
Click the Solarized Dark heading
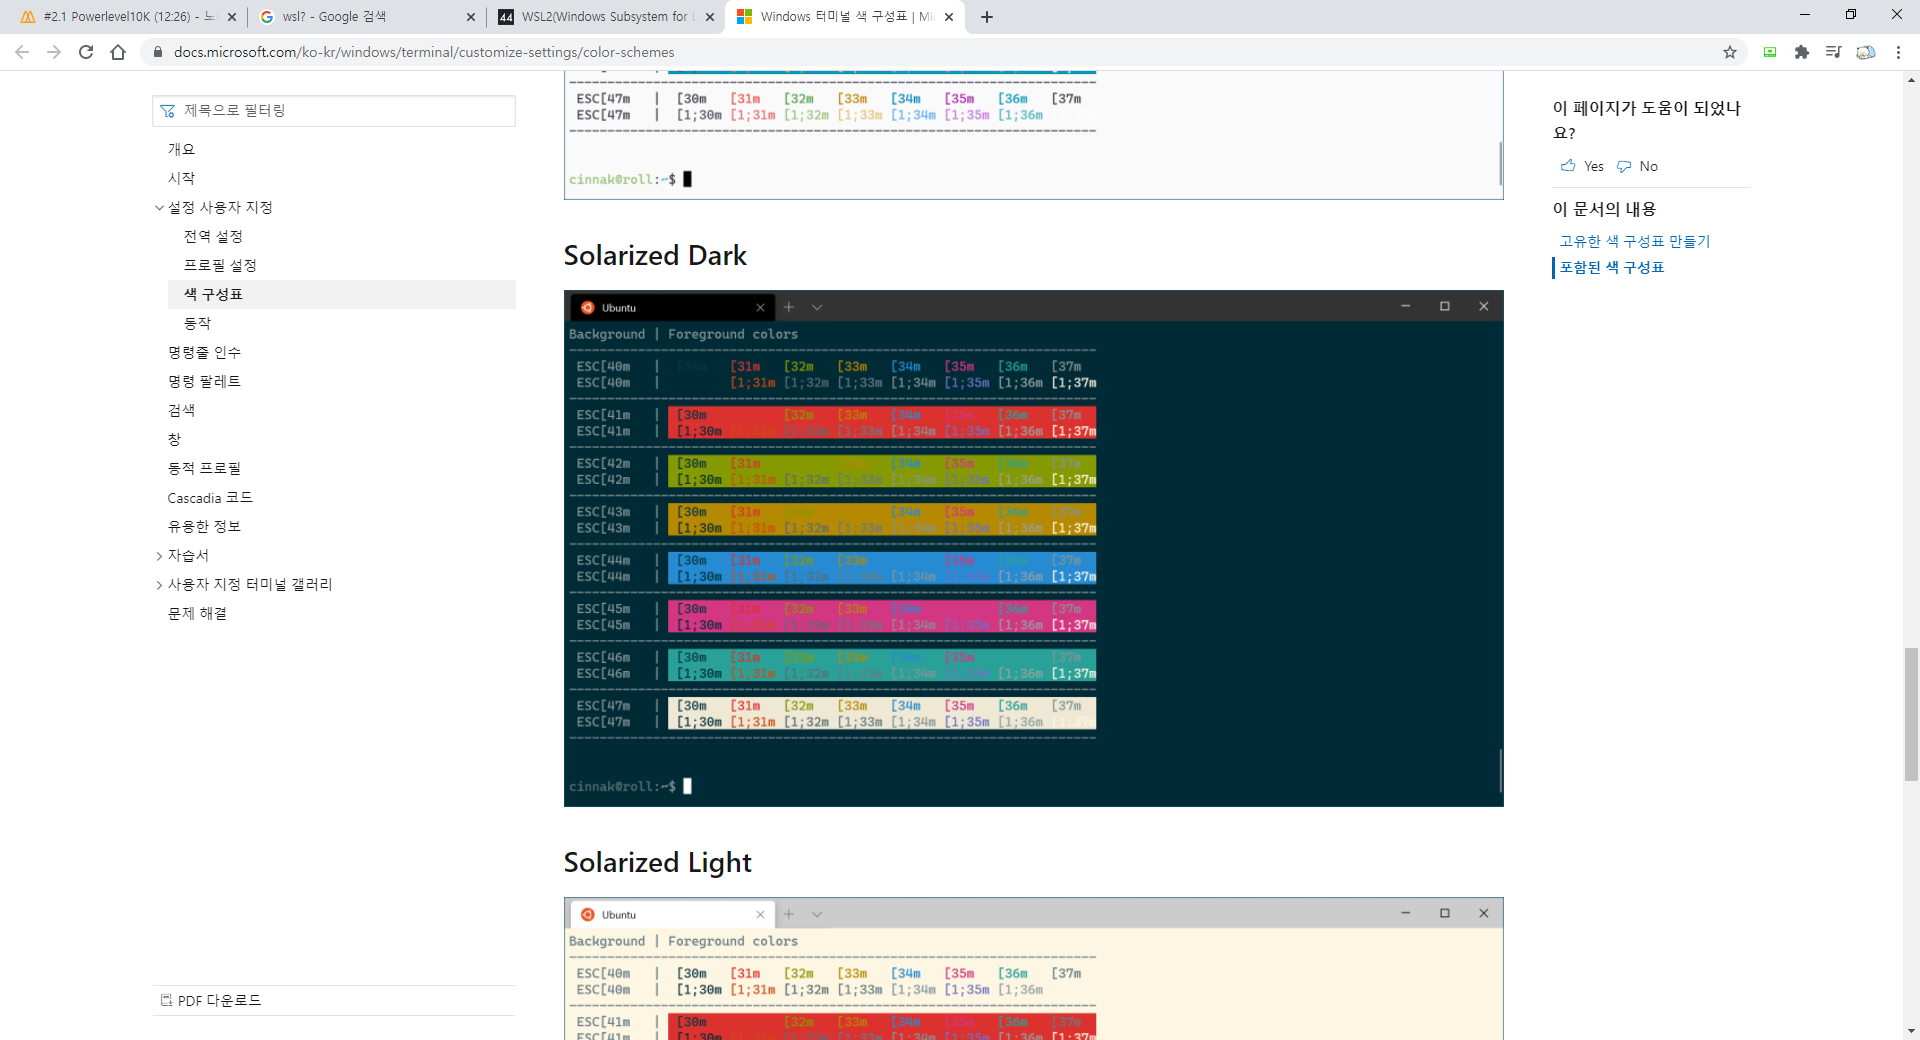click(x=655, y=255)
